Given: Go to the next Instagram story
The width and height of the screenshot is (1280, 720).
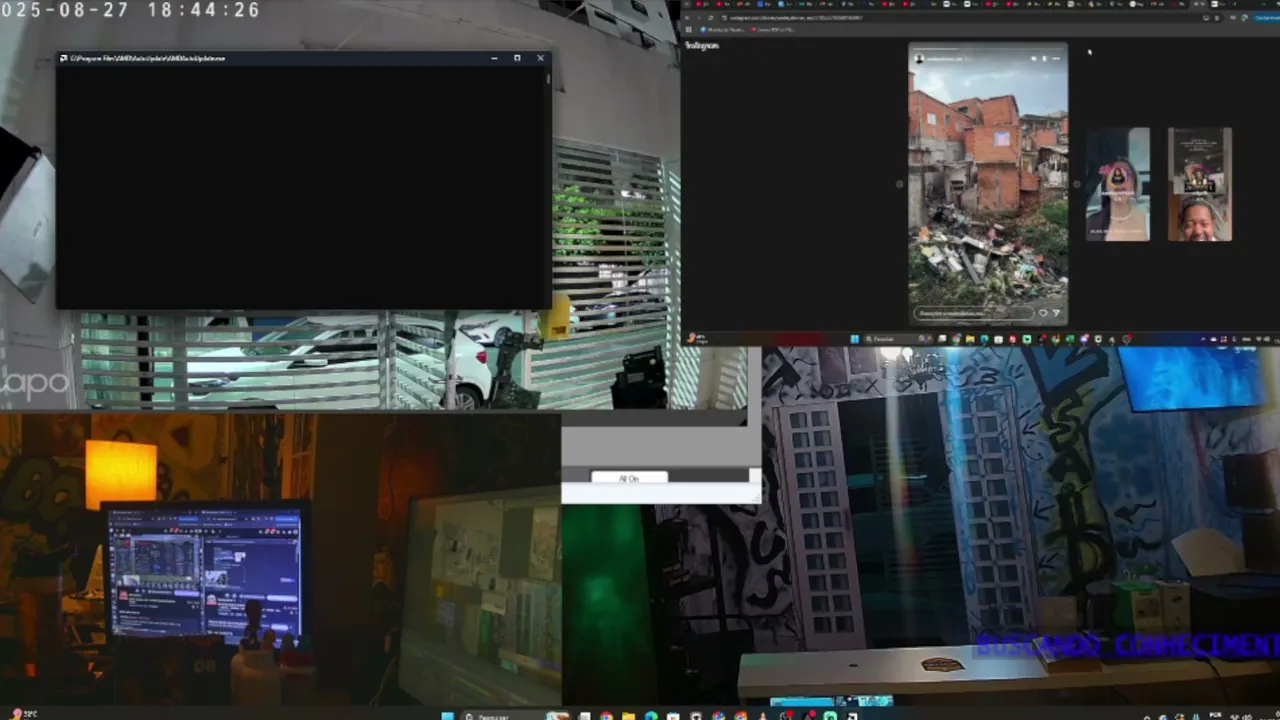Looking at the screenshot, I should pos(1077,184).
